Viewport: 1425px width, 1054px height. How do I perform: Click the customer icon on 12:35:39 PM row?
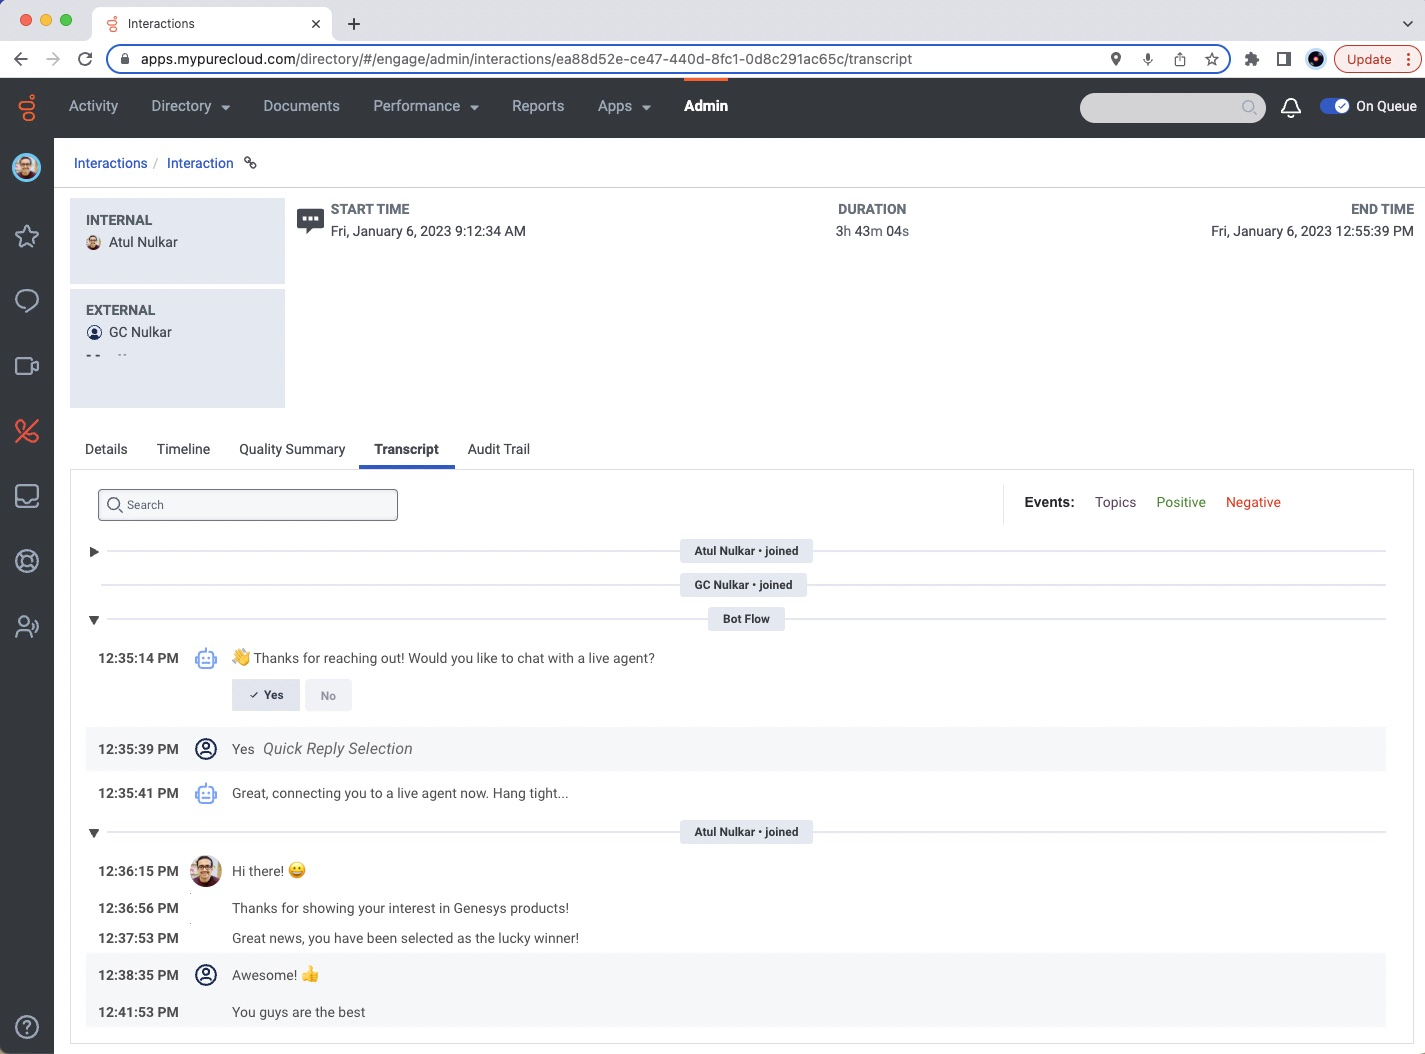206,749
